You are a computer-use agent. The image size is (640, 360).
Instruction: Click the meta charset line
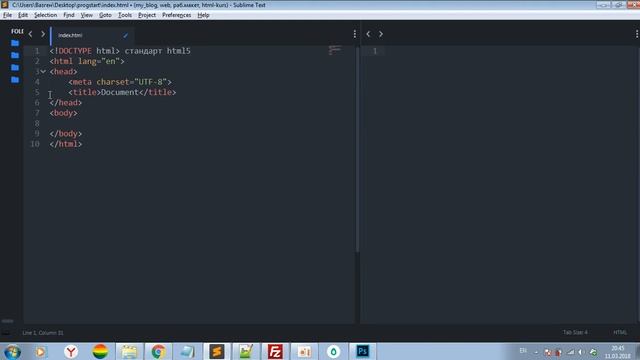(x=120, y=82)
